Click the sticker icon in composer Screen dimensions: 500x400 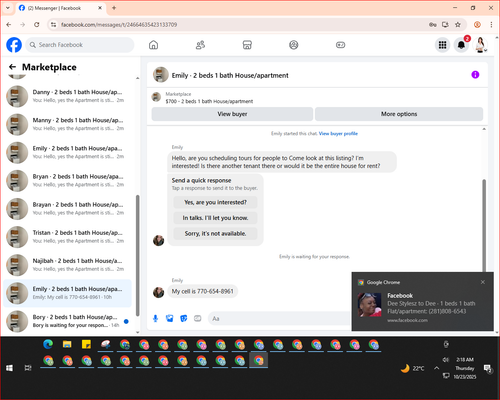pos(184,319)
